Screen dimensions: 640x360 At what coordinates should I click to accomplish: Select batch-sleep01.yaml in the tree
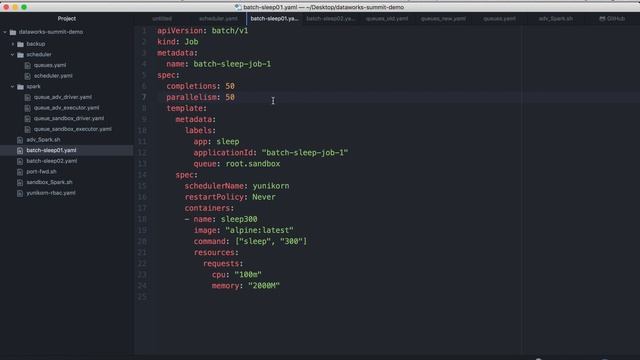coord(51,150)
